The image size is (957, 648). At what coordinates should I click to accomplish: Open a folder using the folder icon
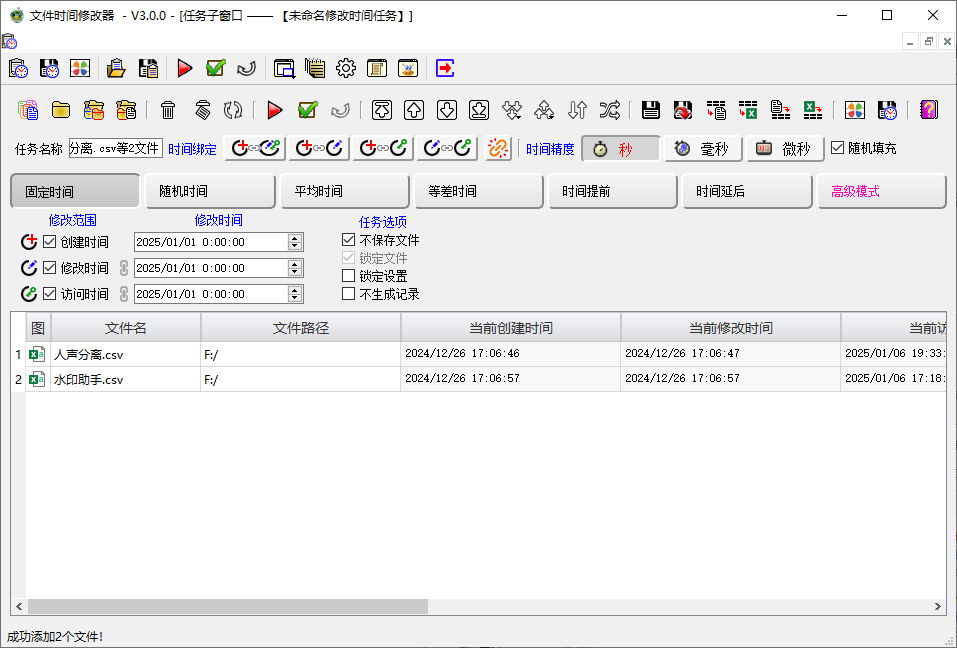pyautogui.click(x=61, y=110)
